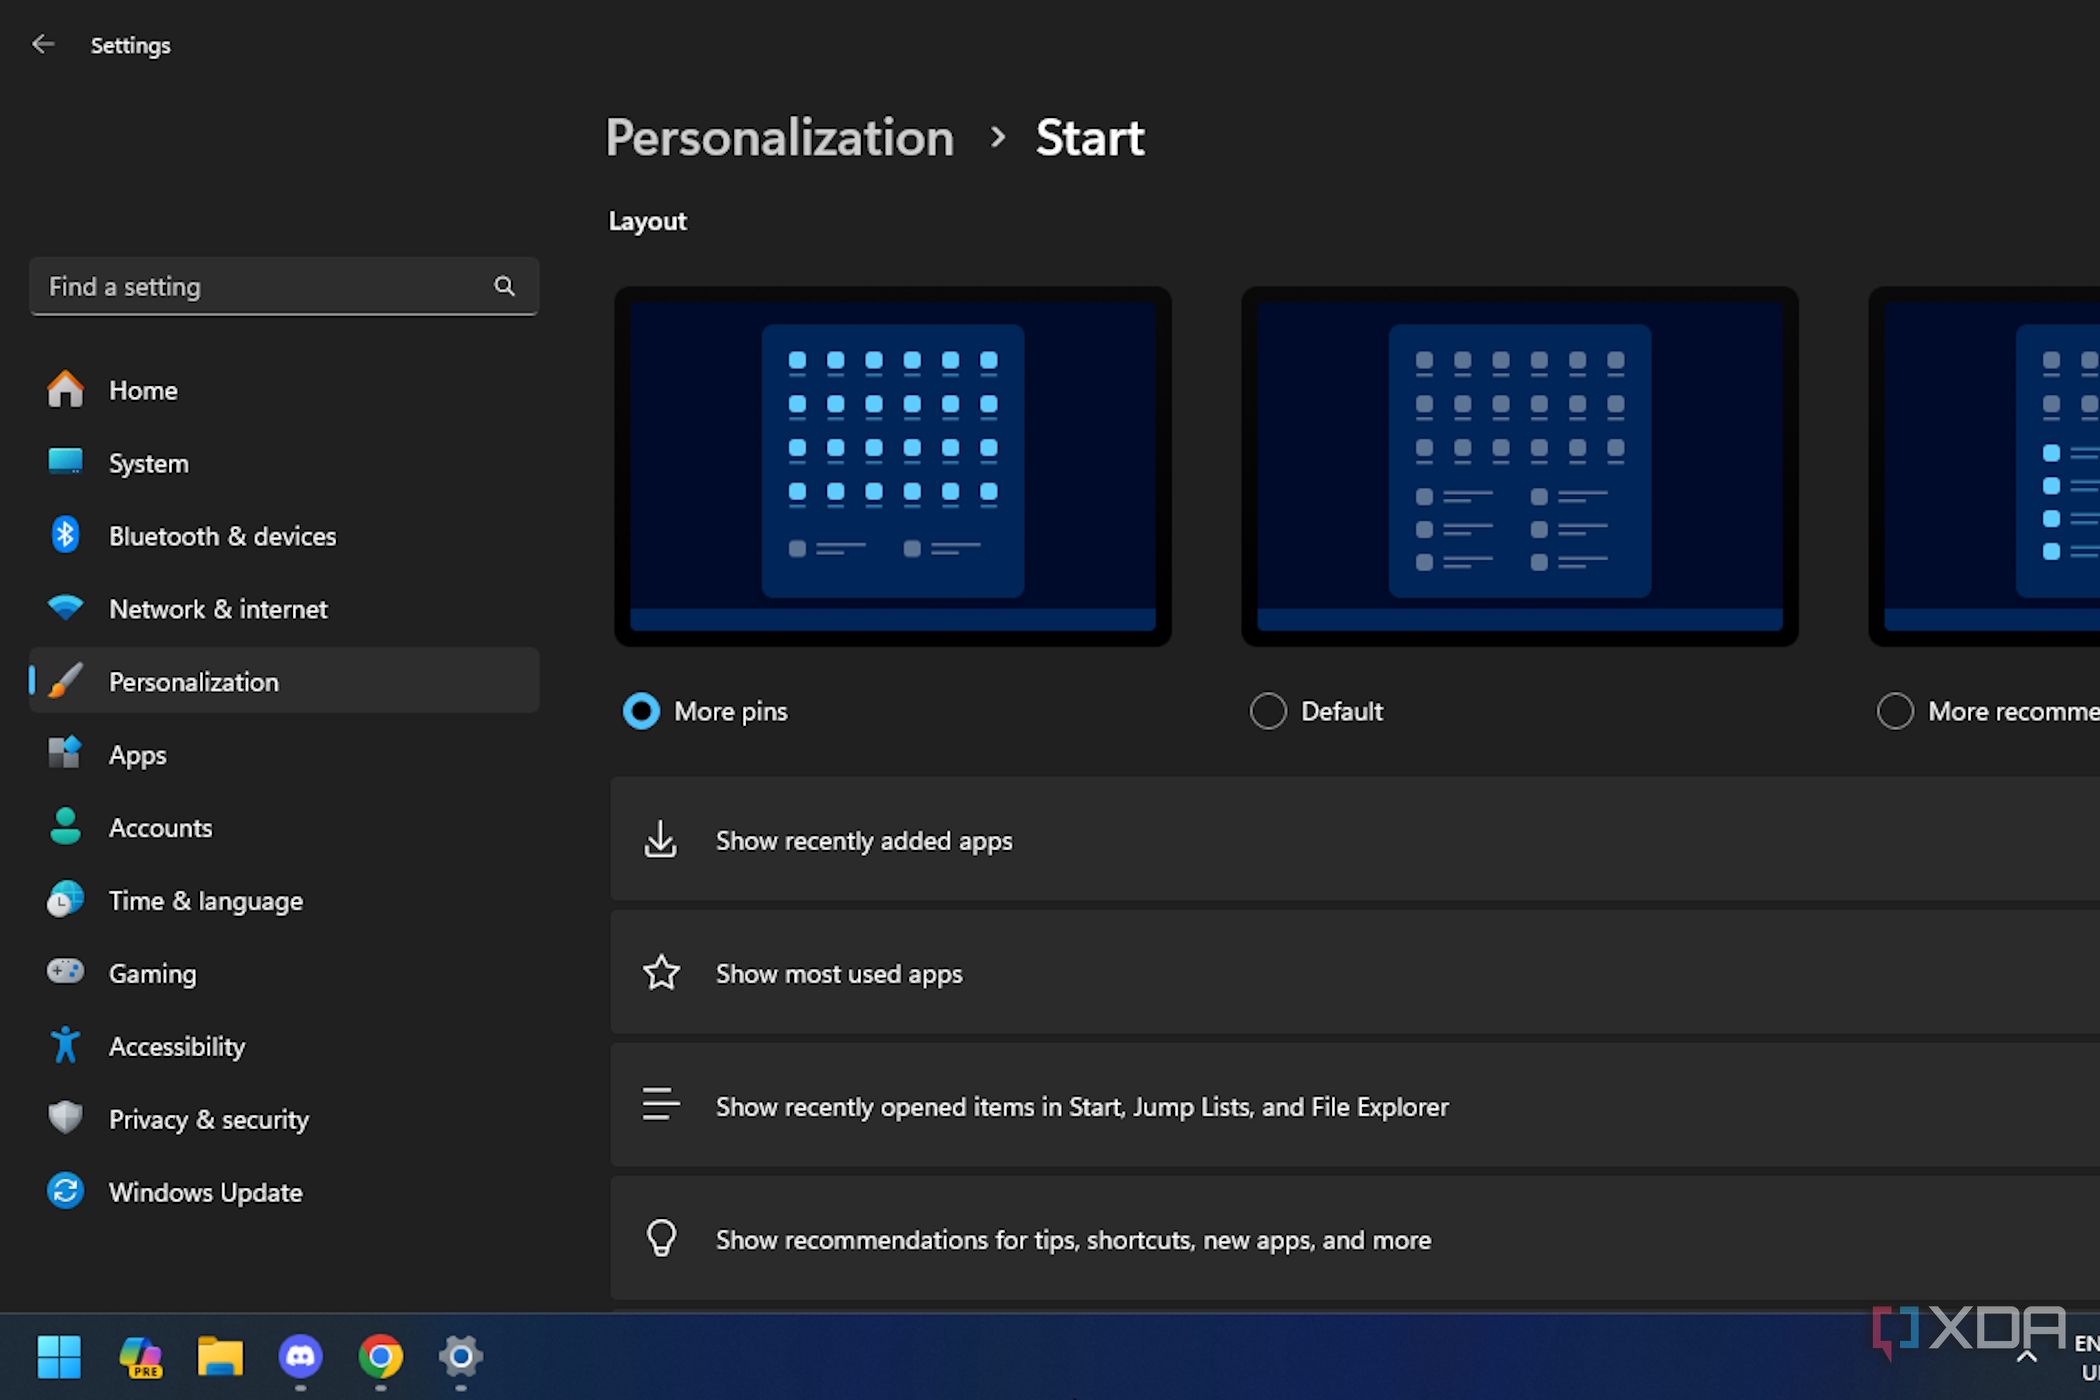The width and height of the screenshot is (2100, 1400).
Task: Open Accessibility settings
Action: 284,1046
